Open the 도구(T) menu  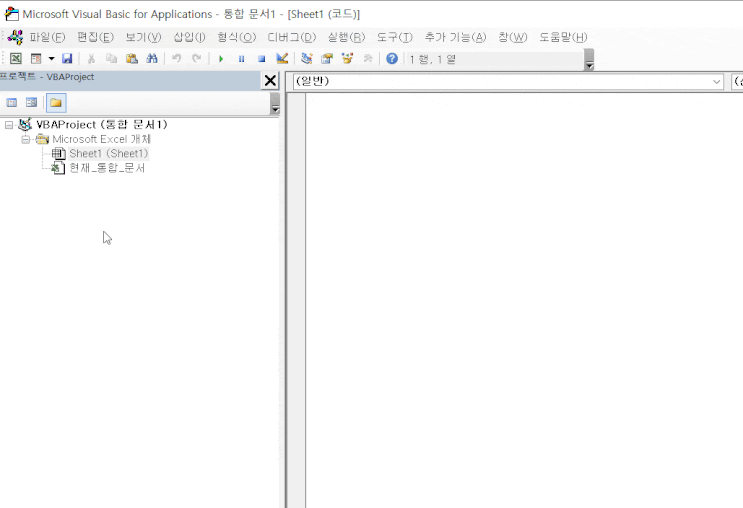tap(394, 37)
